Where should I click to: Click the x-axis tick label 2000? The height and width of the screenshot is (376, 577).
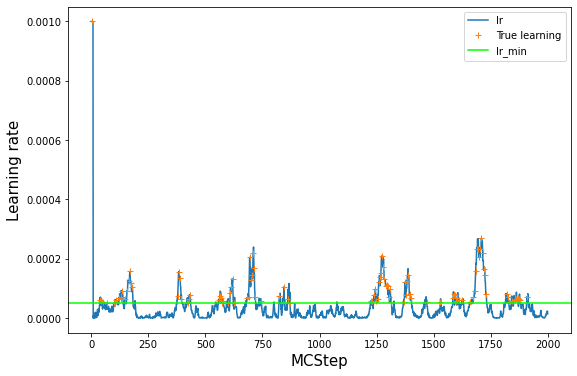548,344
